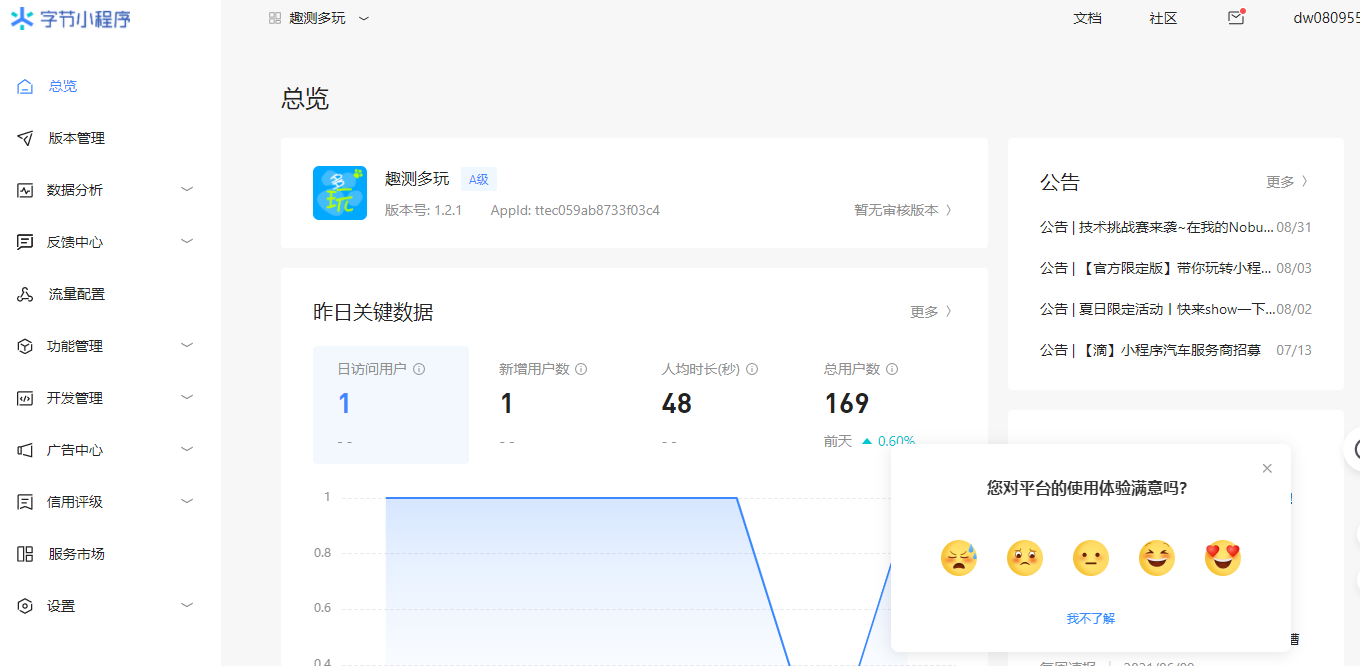
Task: Open 文档 in the top navigation
Action: 1087,18
